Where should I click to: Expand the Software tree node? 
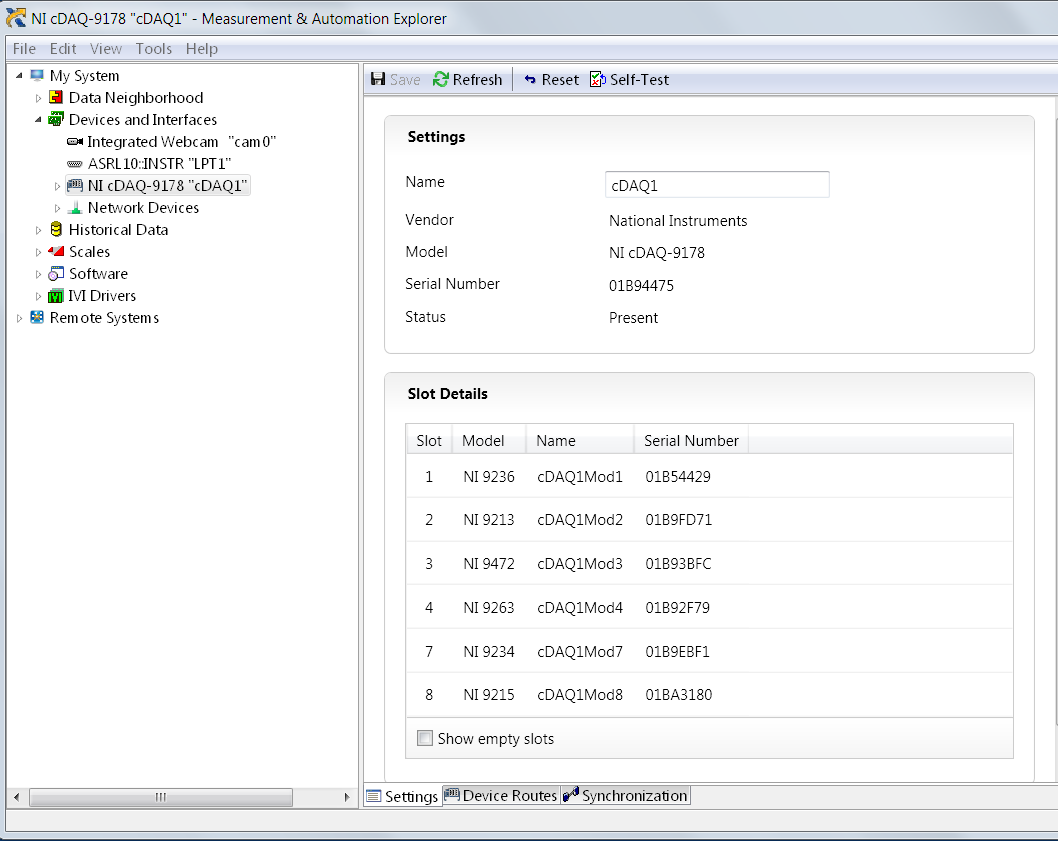tap(39, 274)
